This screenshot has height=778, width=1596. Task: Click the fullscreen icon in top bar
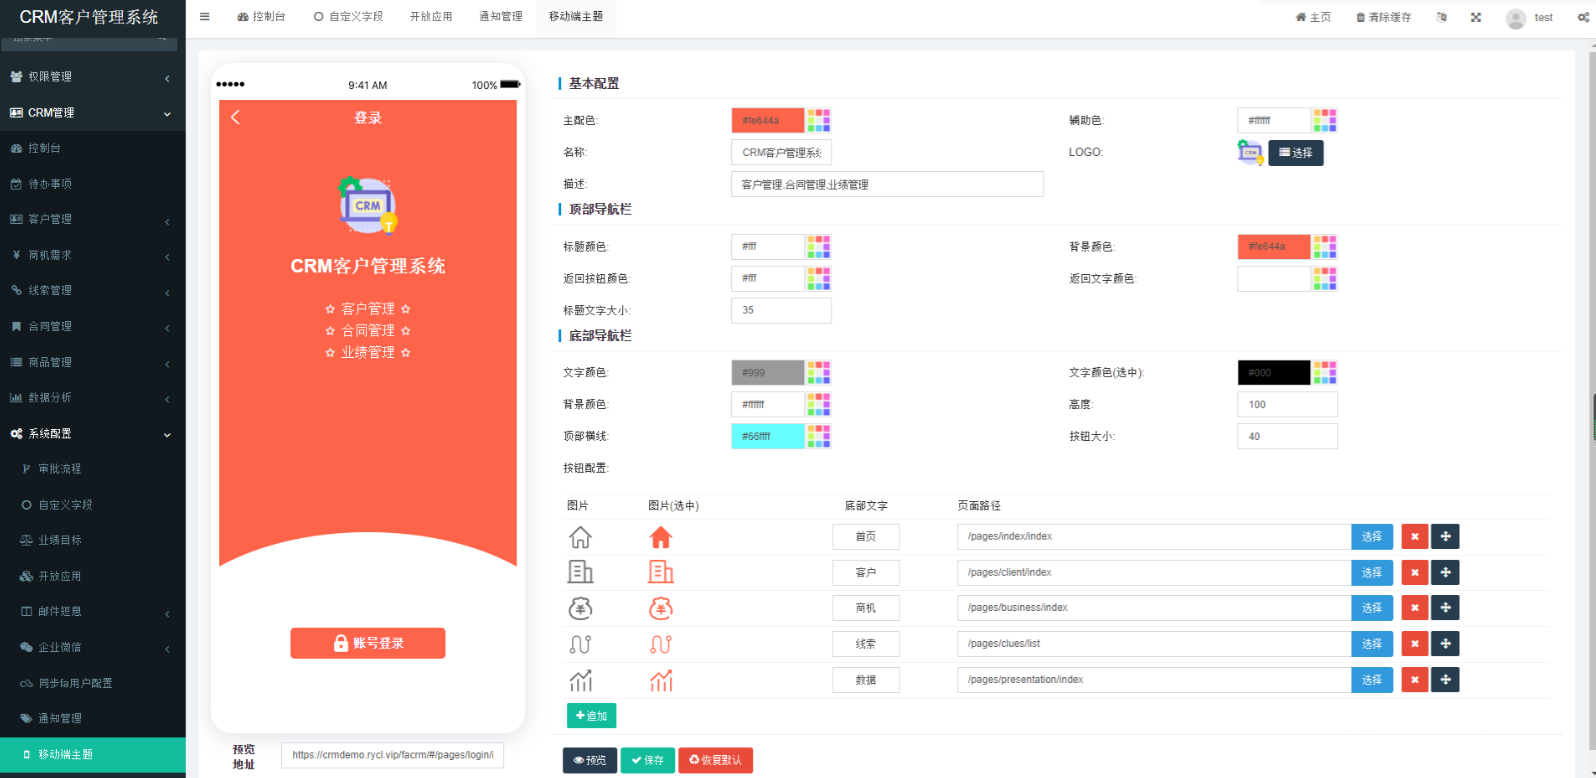[1476, 17]
